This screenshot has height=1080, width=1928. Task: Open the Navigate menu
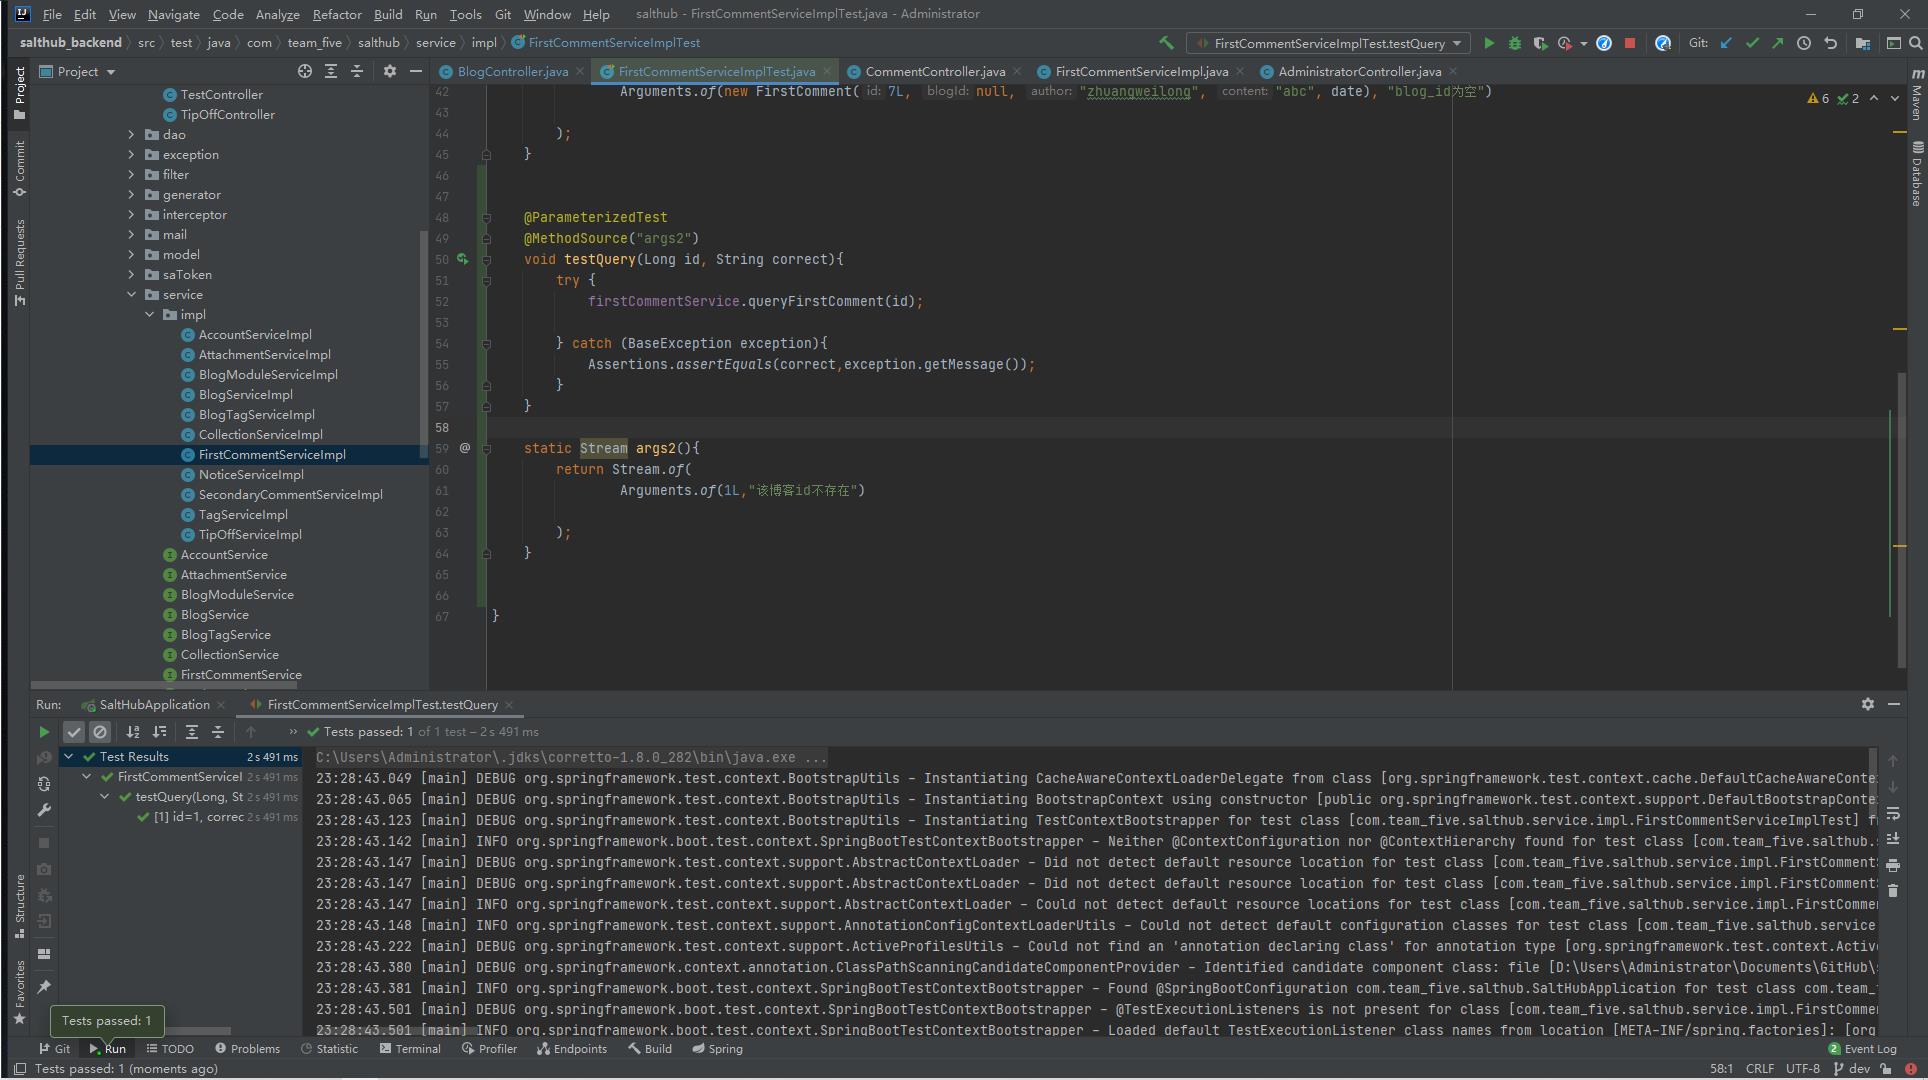tap(173, 14)
